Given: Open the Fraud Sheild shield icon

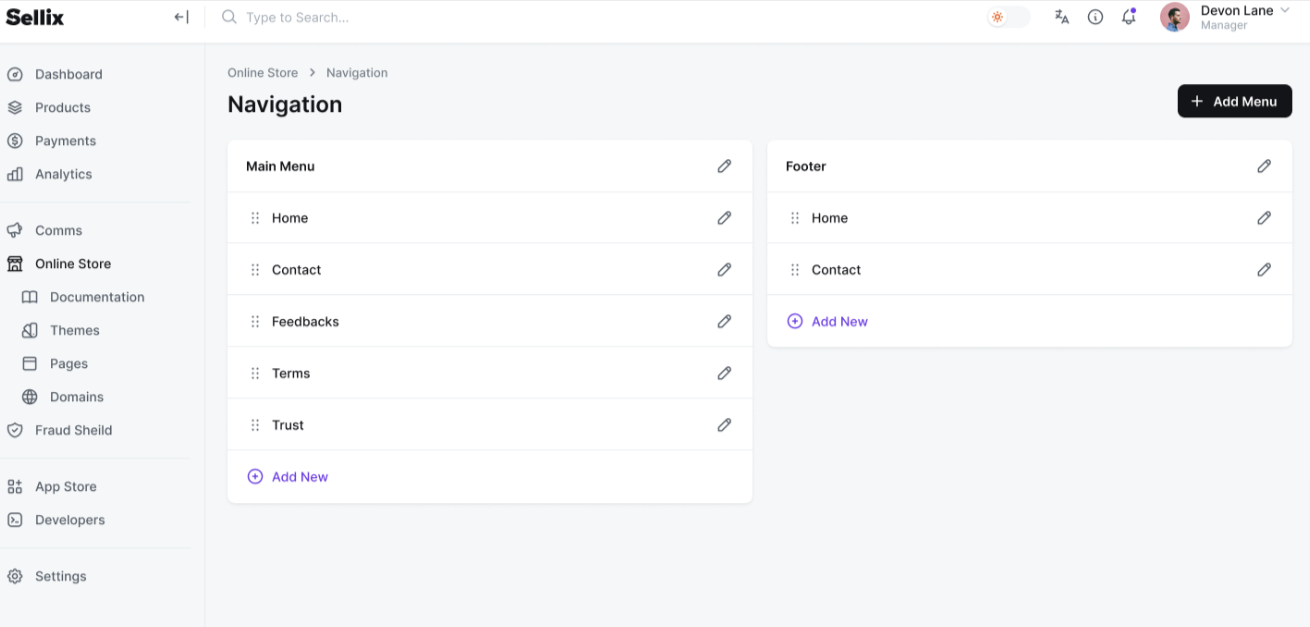Looking at the screenshot, I should [x=14, y=430].
